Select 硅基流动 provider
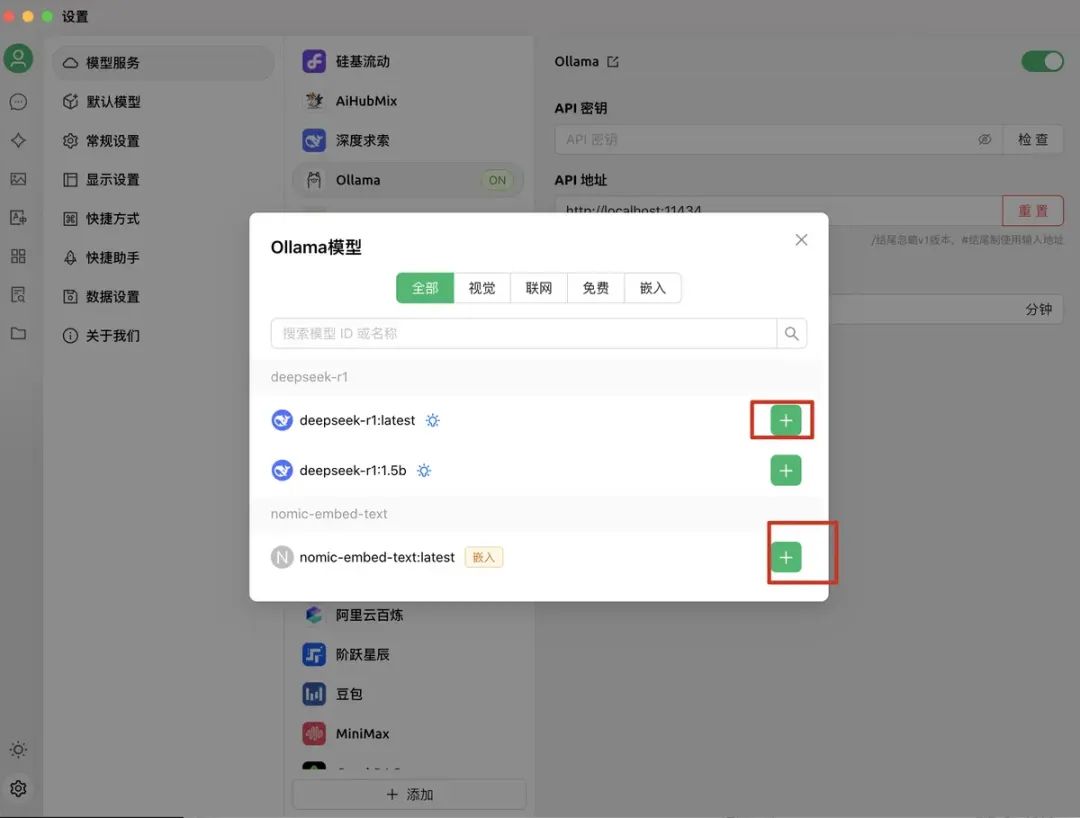 408,61
